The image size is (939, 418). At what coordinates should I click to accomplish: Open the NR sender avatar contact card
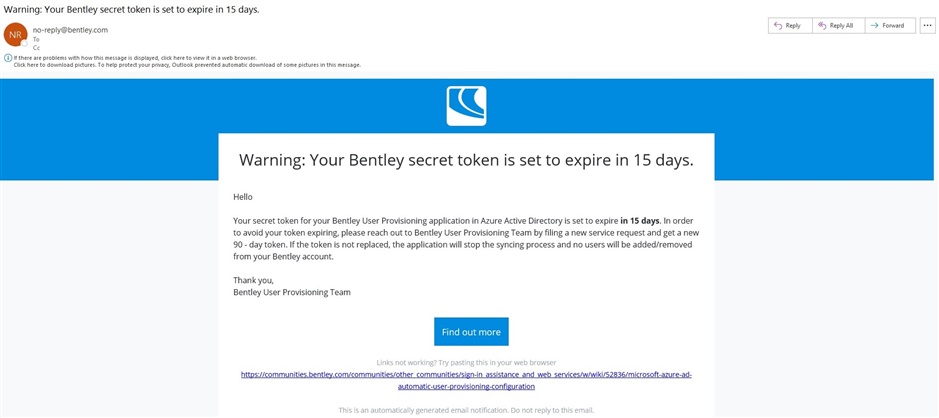[x=15, y=34]
